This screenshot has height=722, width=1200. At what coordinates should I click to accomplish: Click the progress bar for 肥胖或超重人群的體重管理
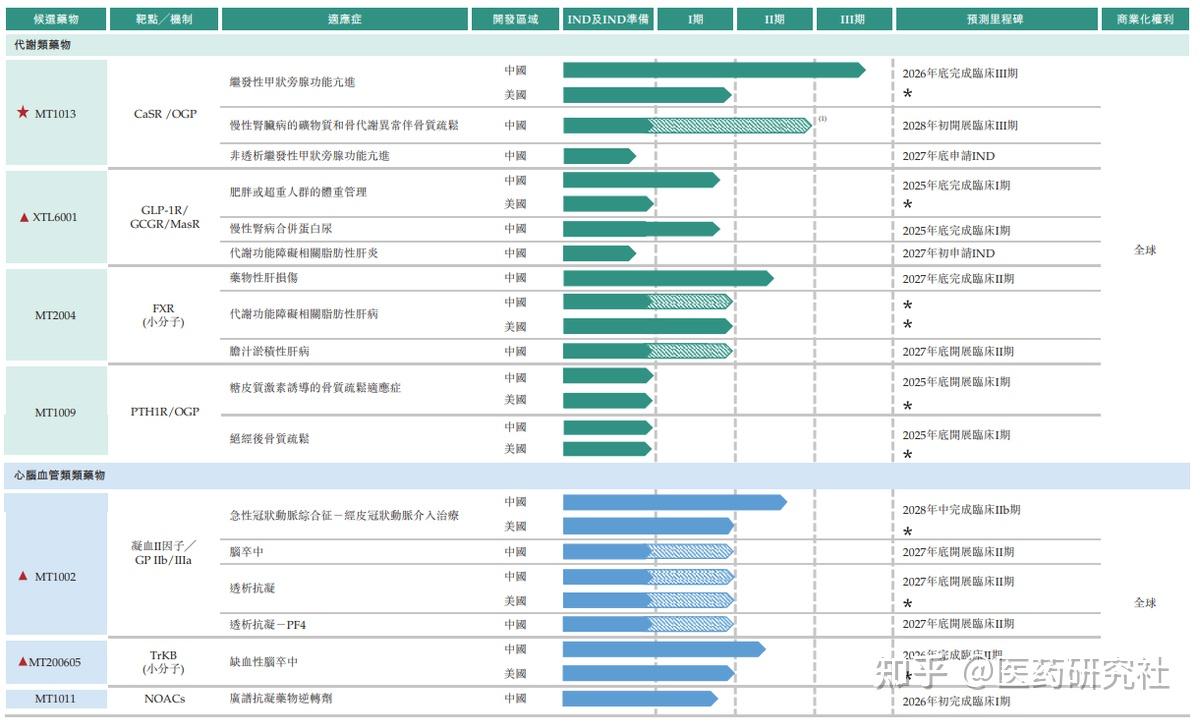640,180
